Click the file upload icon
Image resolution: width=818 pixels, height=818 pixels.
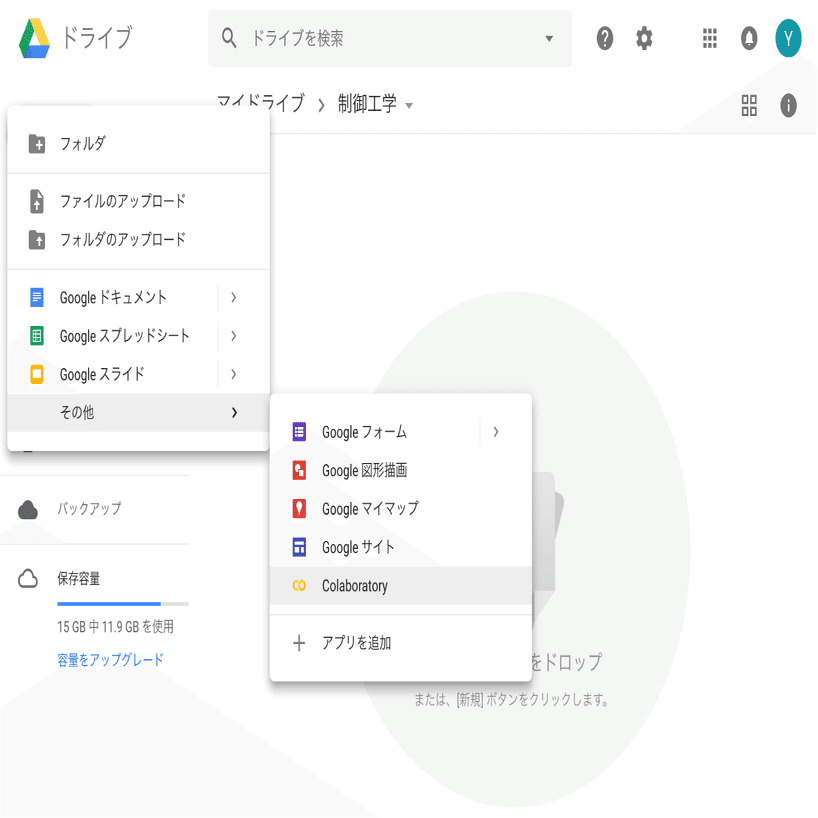(37, 201)
